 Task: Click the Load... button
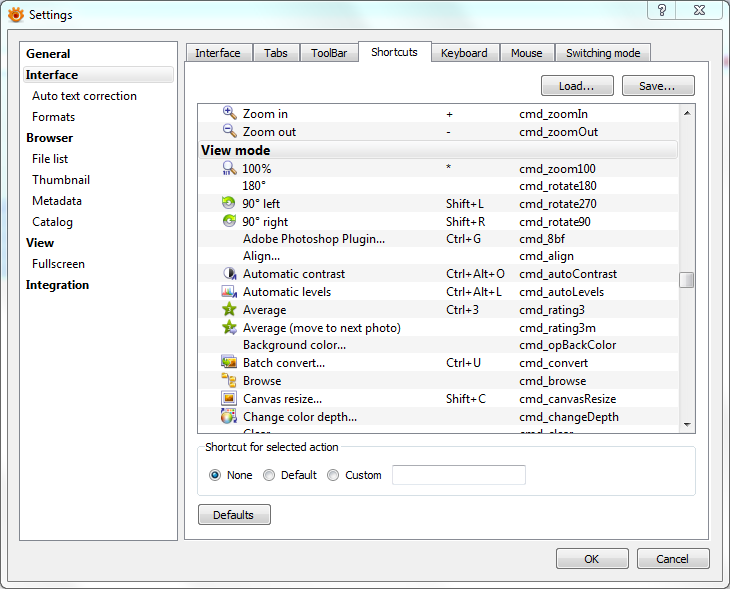click(x=577, y=86)
